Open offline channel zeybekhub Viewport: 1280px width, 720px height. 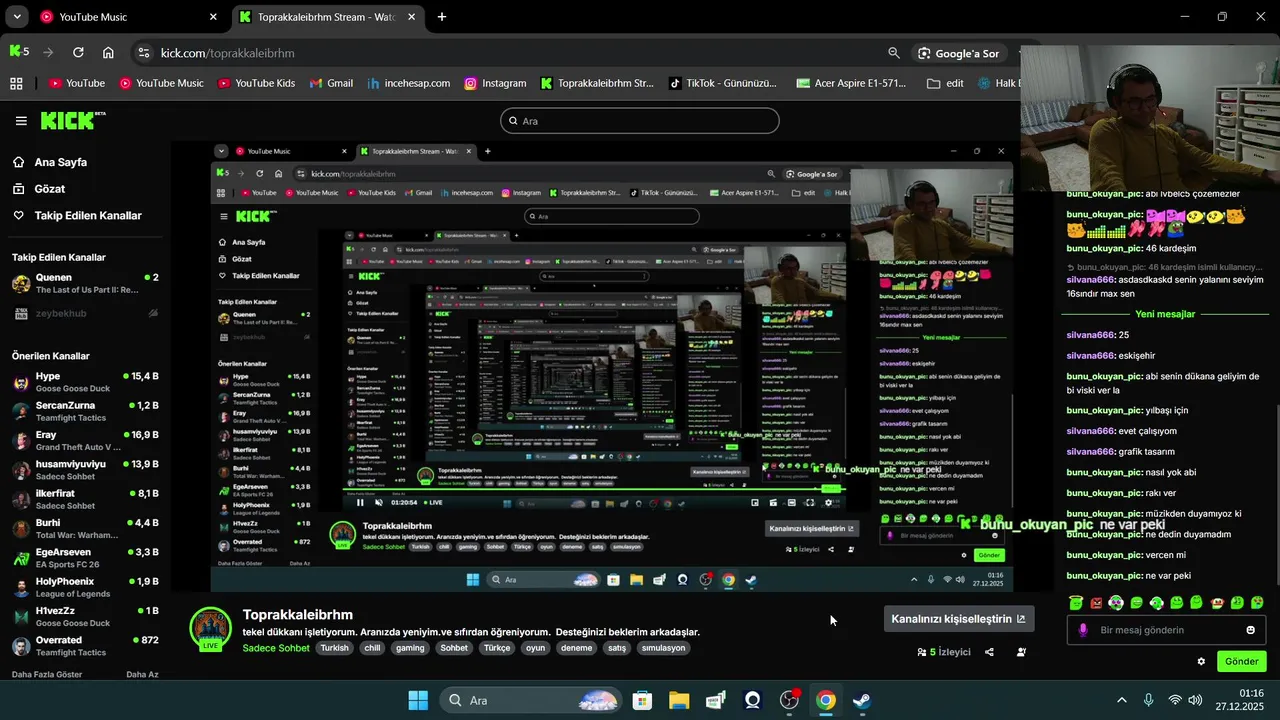point(85,314)
